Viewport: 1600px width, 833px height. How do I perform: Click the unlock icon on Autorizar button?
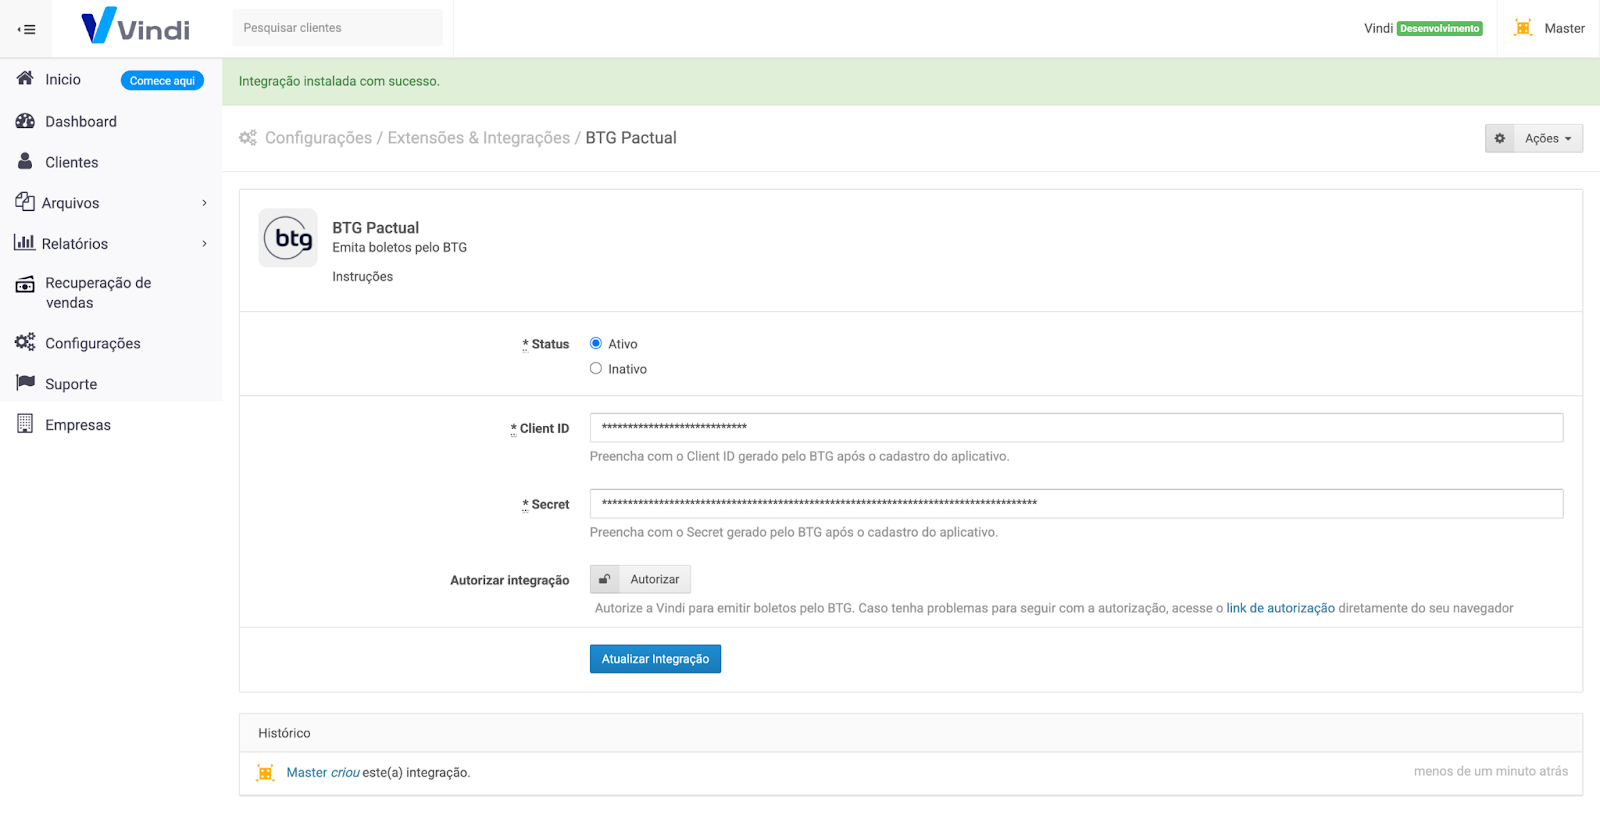tap(604, 580)
